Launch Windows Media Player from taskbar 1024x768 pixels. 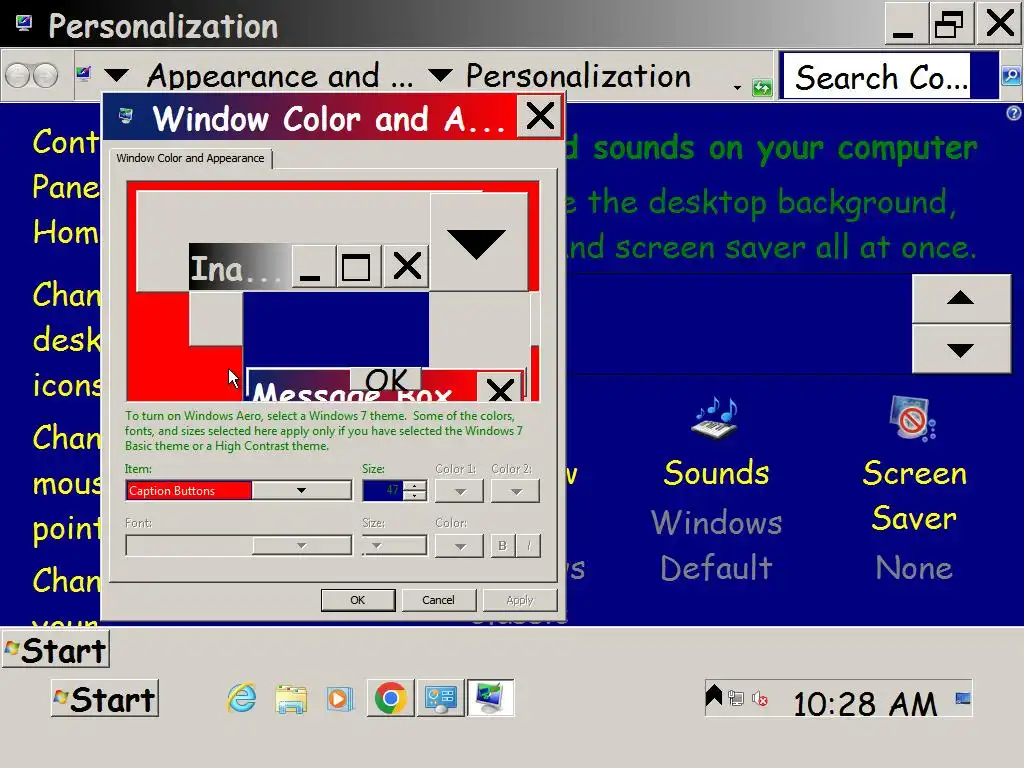pos(340,699)
